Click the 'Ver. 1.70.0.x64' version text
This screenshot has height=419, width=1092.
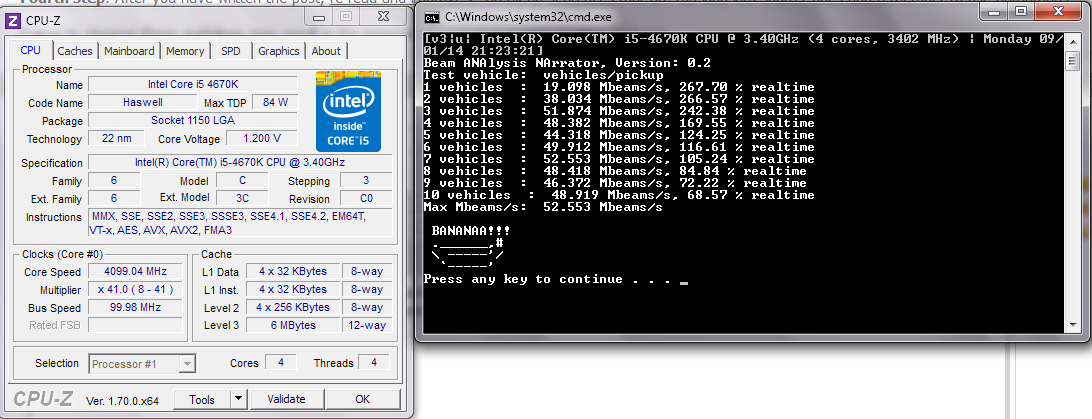(x=123, y=401)
